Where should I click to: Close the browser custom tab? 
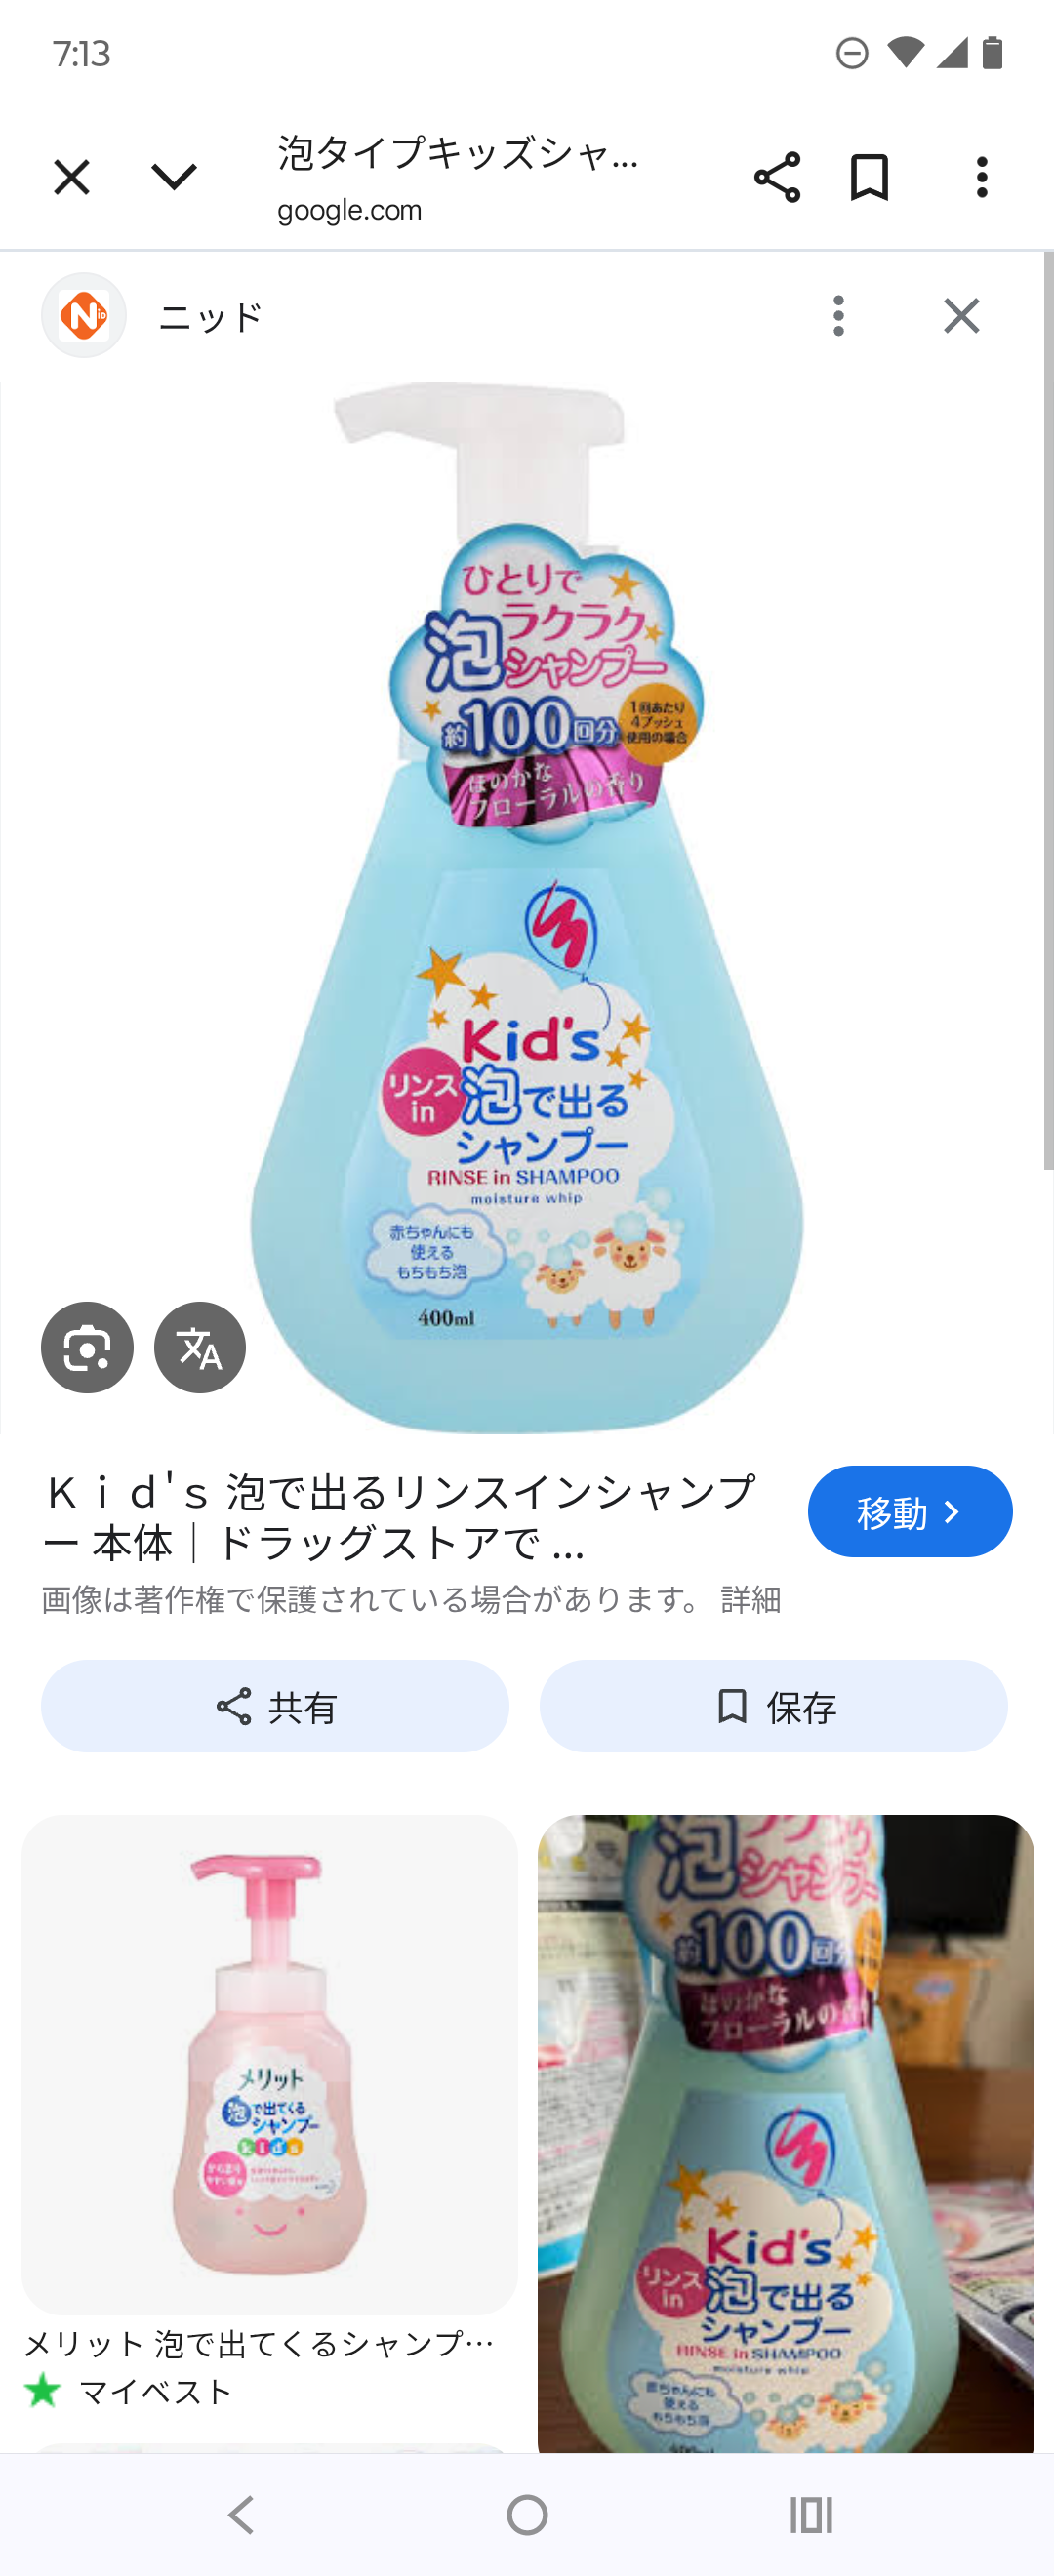coord(71,178)
